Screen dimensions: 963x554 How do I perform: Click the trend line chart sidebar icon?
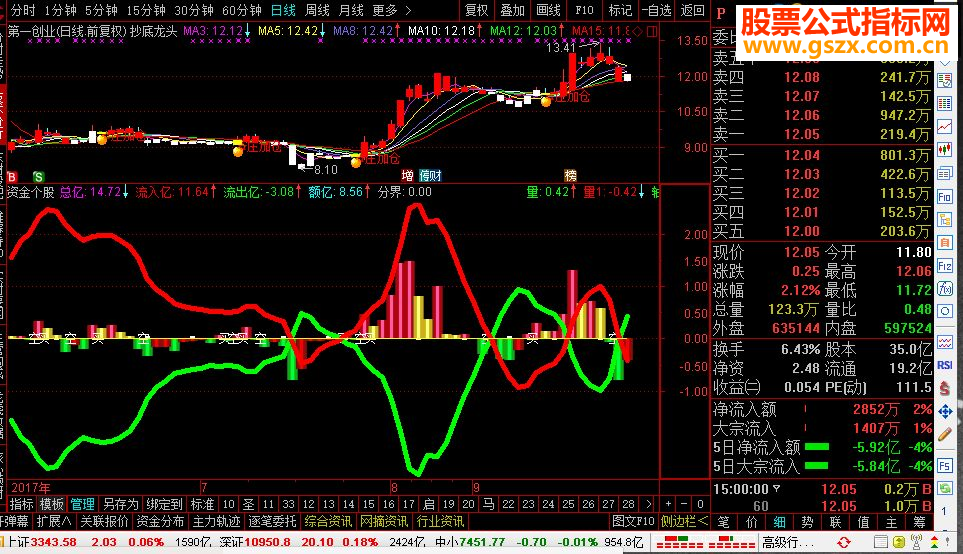tap(945, 127)
